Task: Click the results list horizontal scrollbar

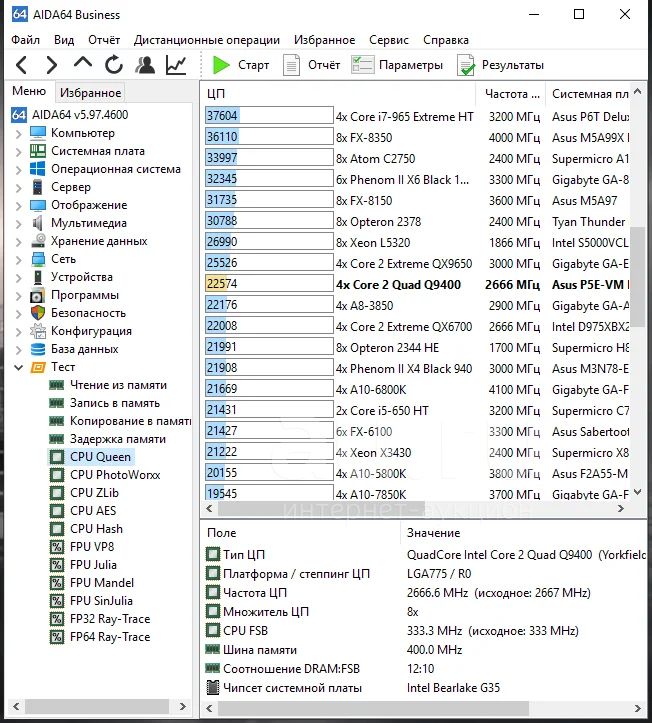Action: pos(321,509)
